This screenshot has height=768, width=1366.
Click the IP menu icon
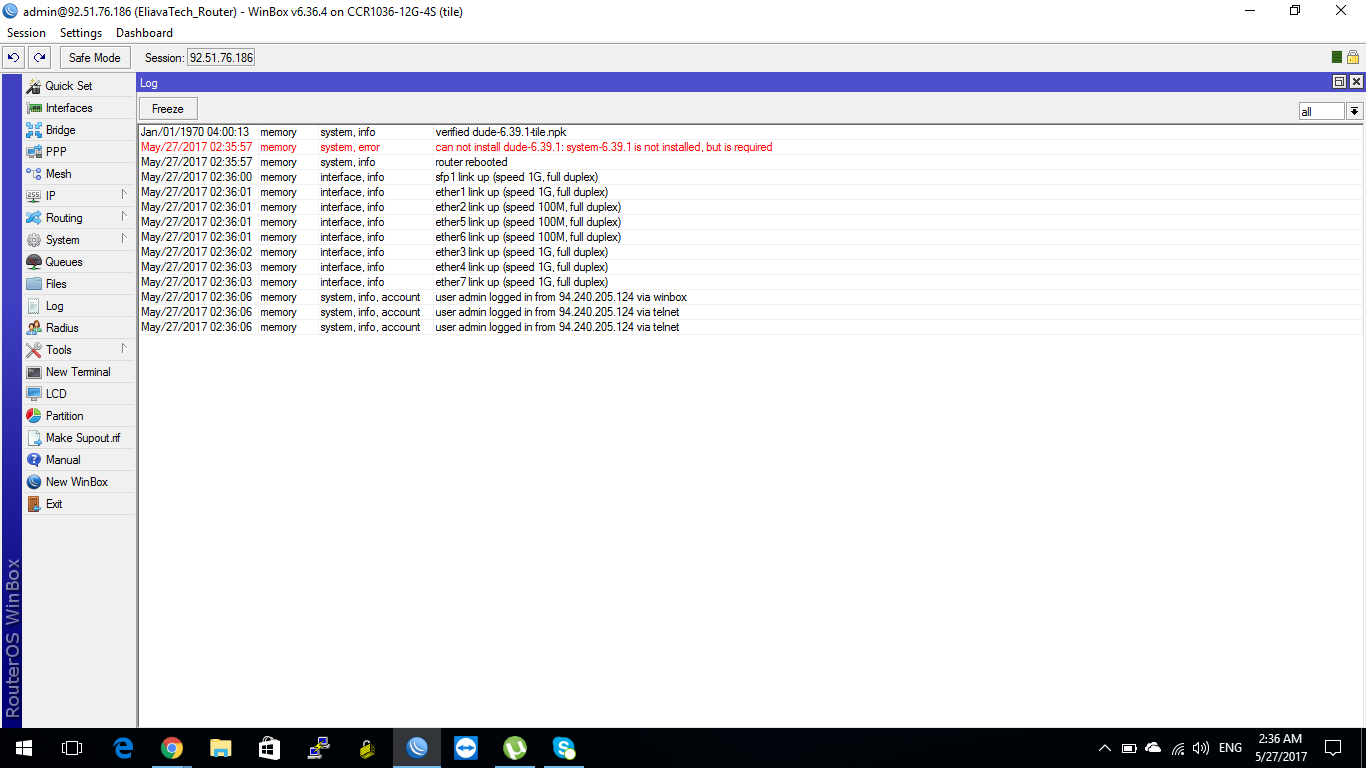point(34,196)
